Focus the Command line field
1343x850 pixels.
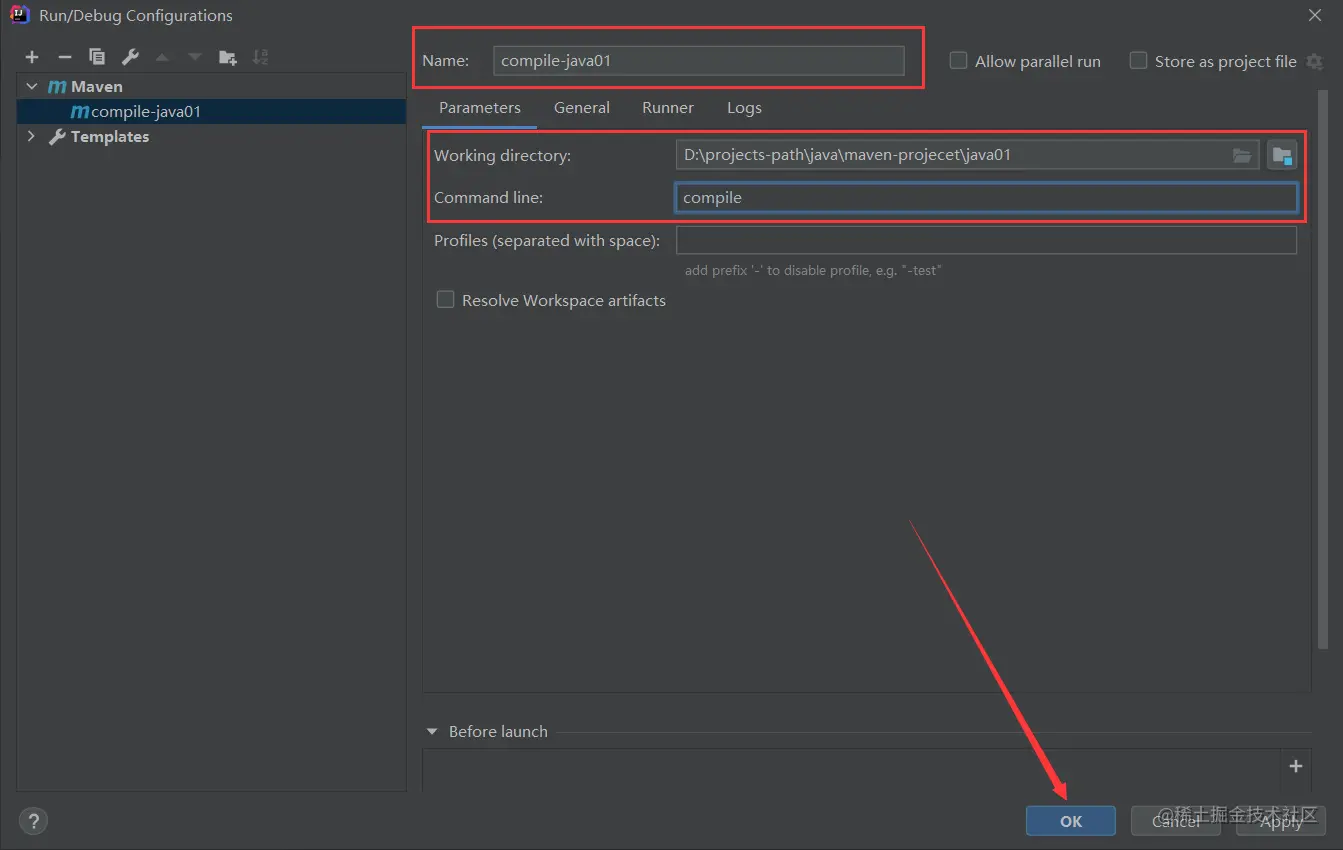coord(986,197)
